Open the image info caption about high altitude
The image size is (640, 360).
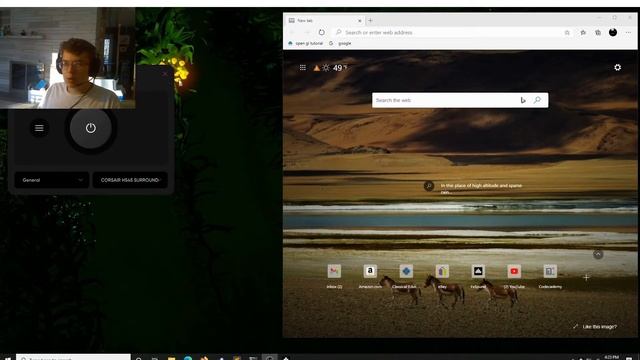[475, 187]
